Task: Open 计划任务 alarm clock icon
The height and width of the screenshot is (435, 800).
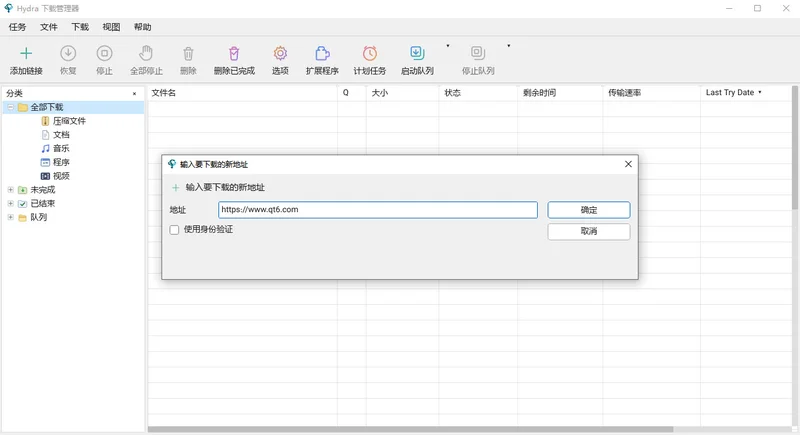Action: [x=370, y=53]
